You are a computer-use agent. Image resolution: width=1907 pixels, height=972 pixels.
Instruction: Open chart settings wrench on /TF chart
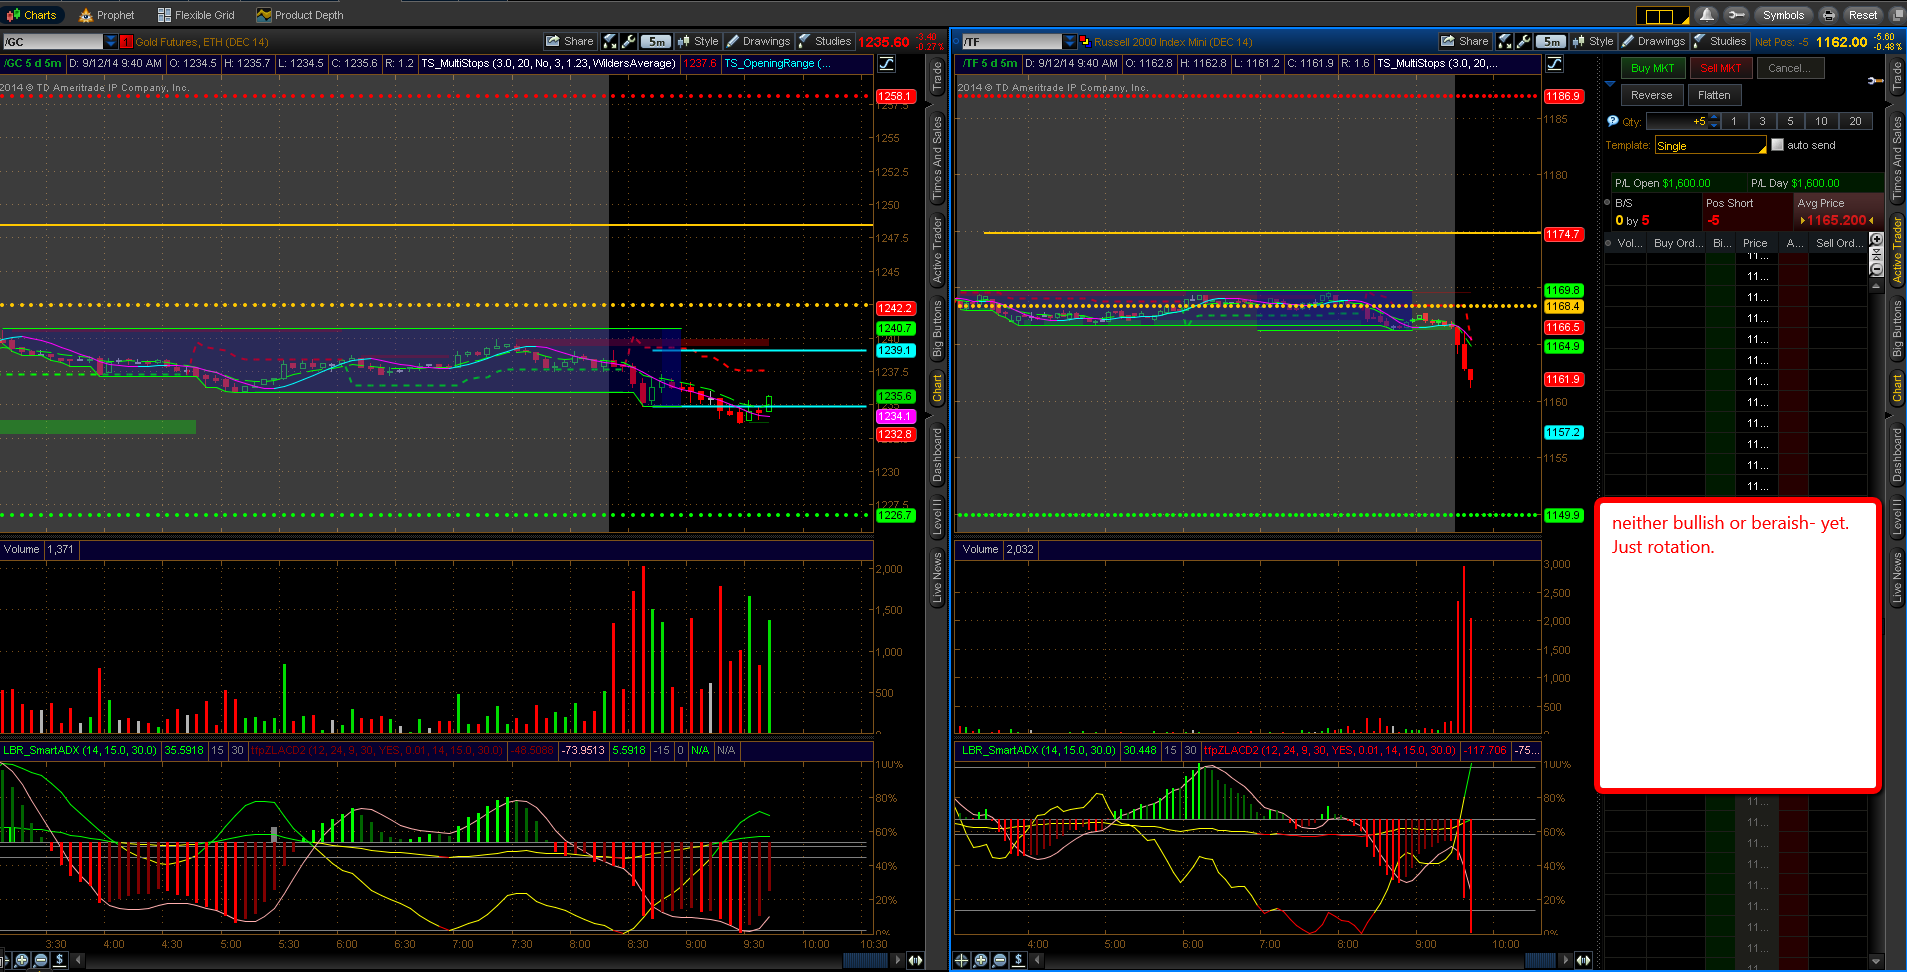[x=1523, y=41]
